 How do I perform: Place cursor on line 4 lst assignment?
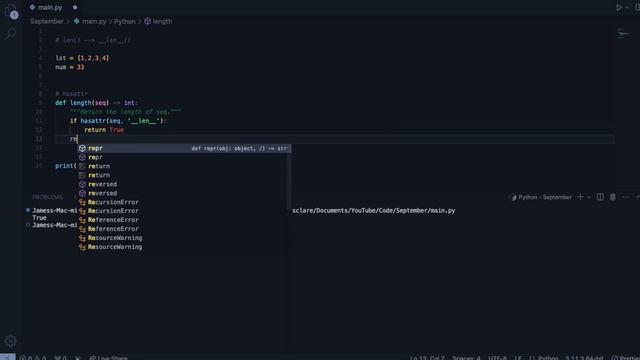click(82, 58)
